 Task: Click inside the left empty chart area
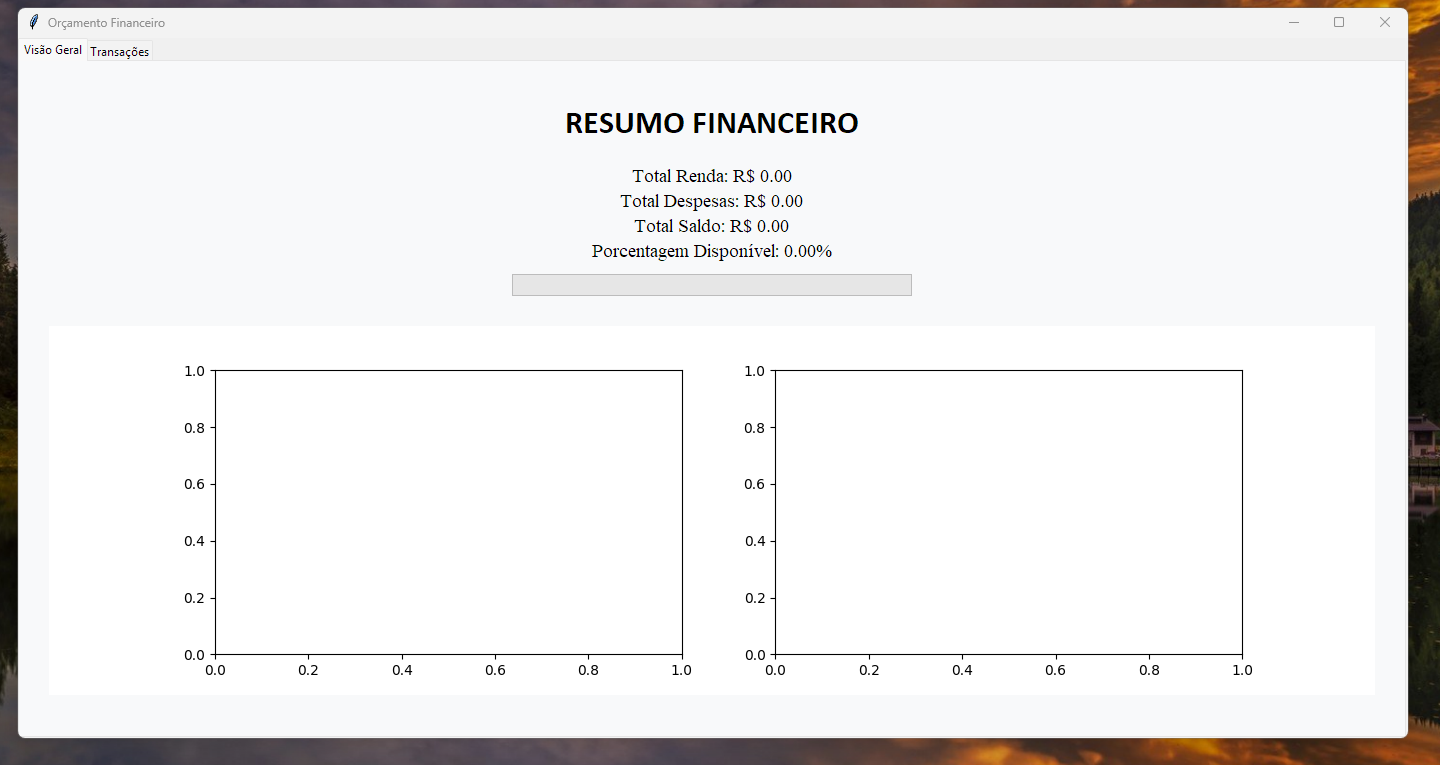click(x=448, y=512)
